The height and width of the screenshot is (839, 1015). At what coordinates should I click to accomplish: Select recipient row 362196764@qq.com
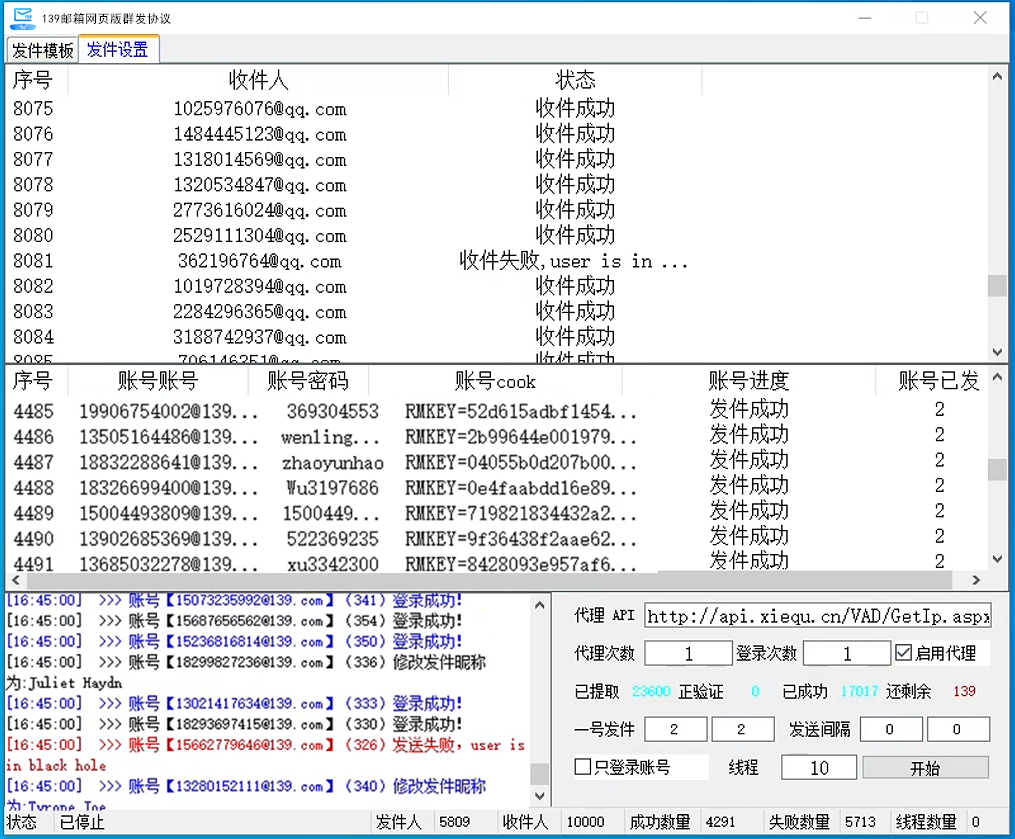point(259,261)
